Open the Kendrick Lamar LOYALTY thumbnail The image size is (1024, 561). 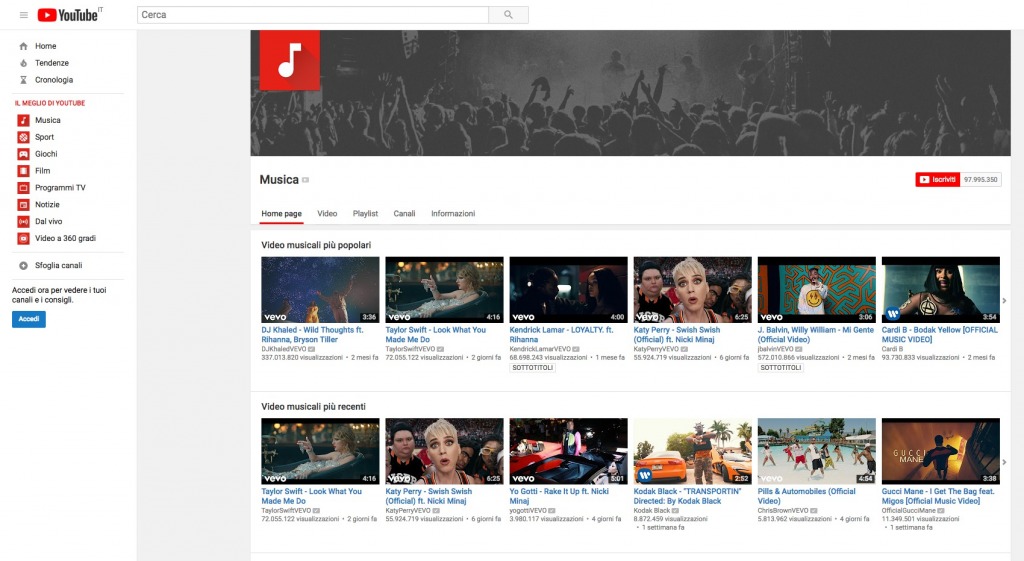click(568, 290)
